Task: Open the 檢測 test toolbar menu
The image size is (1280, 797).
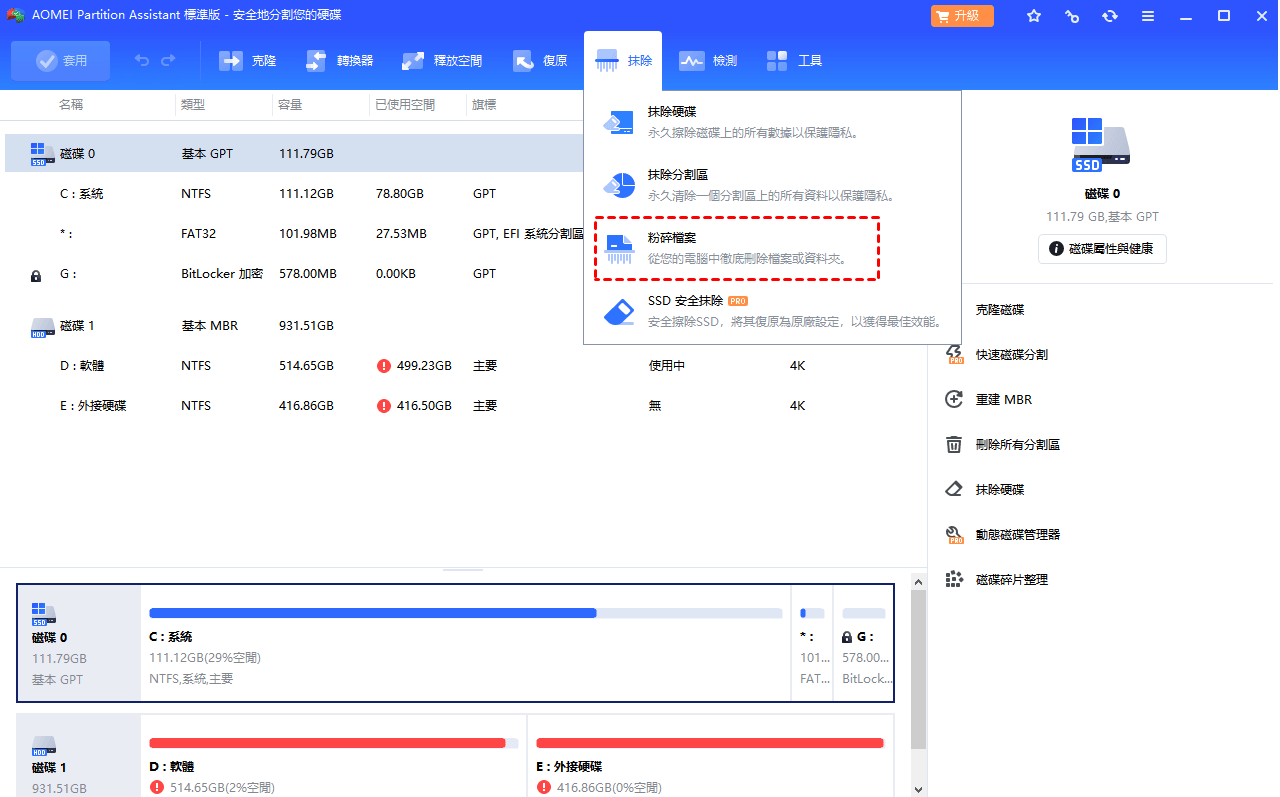Action: pos(708,61)
